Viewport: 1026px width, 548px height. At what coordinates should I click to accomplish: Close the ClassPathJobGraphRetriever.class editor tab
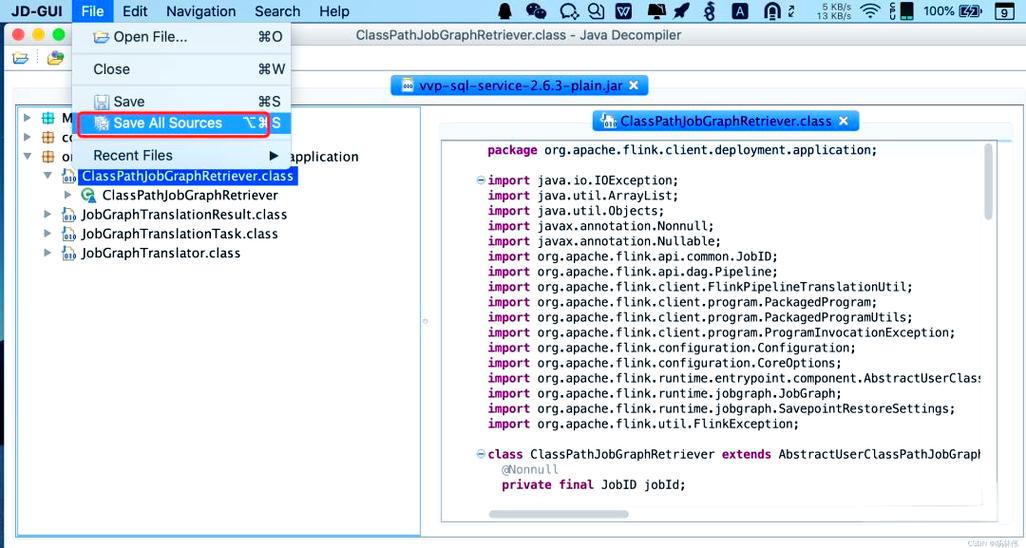point(843,121)
